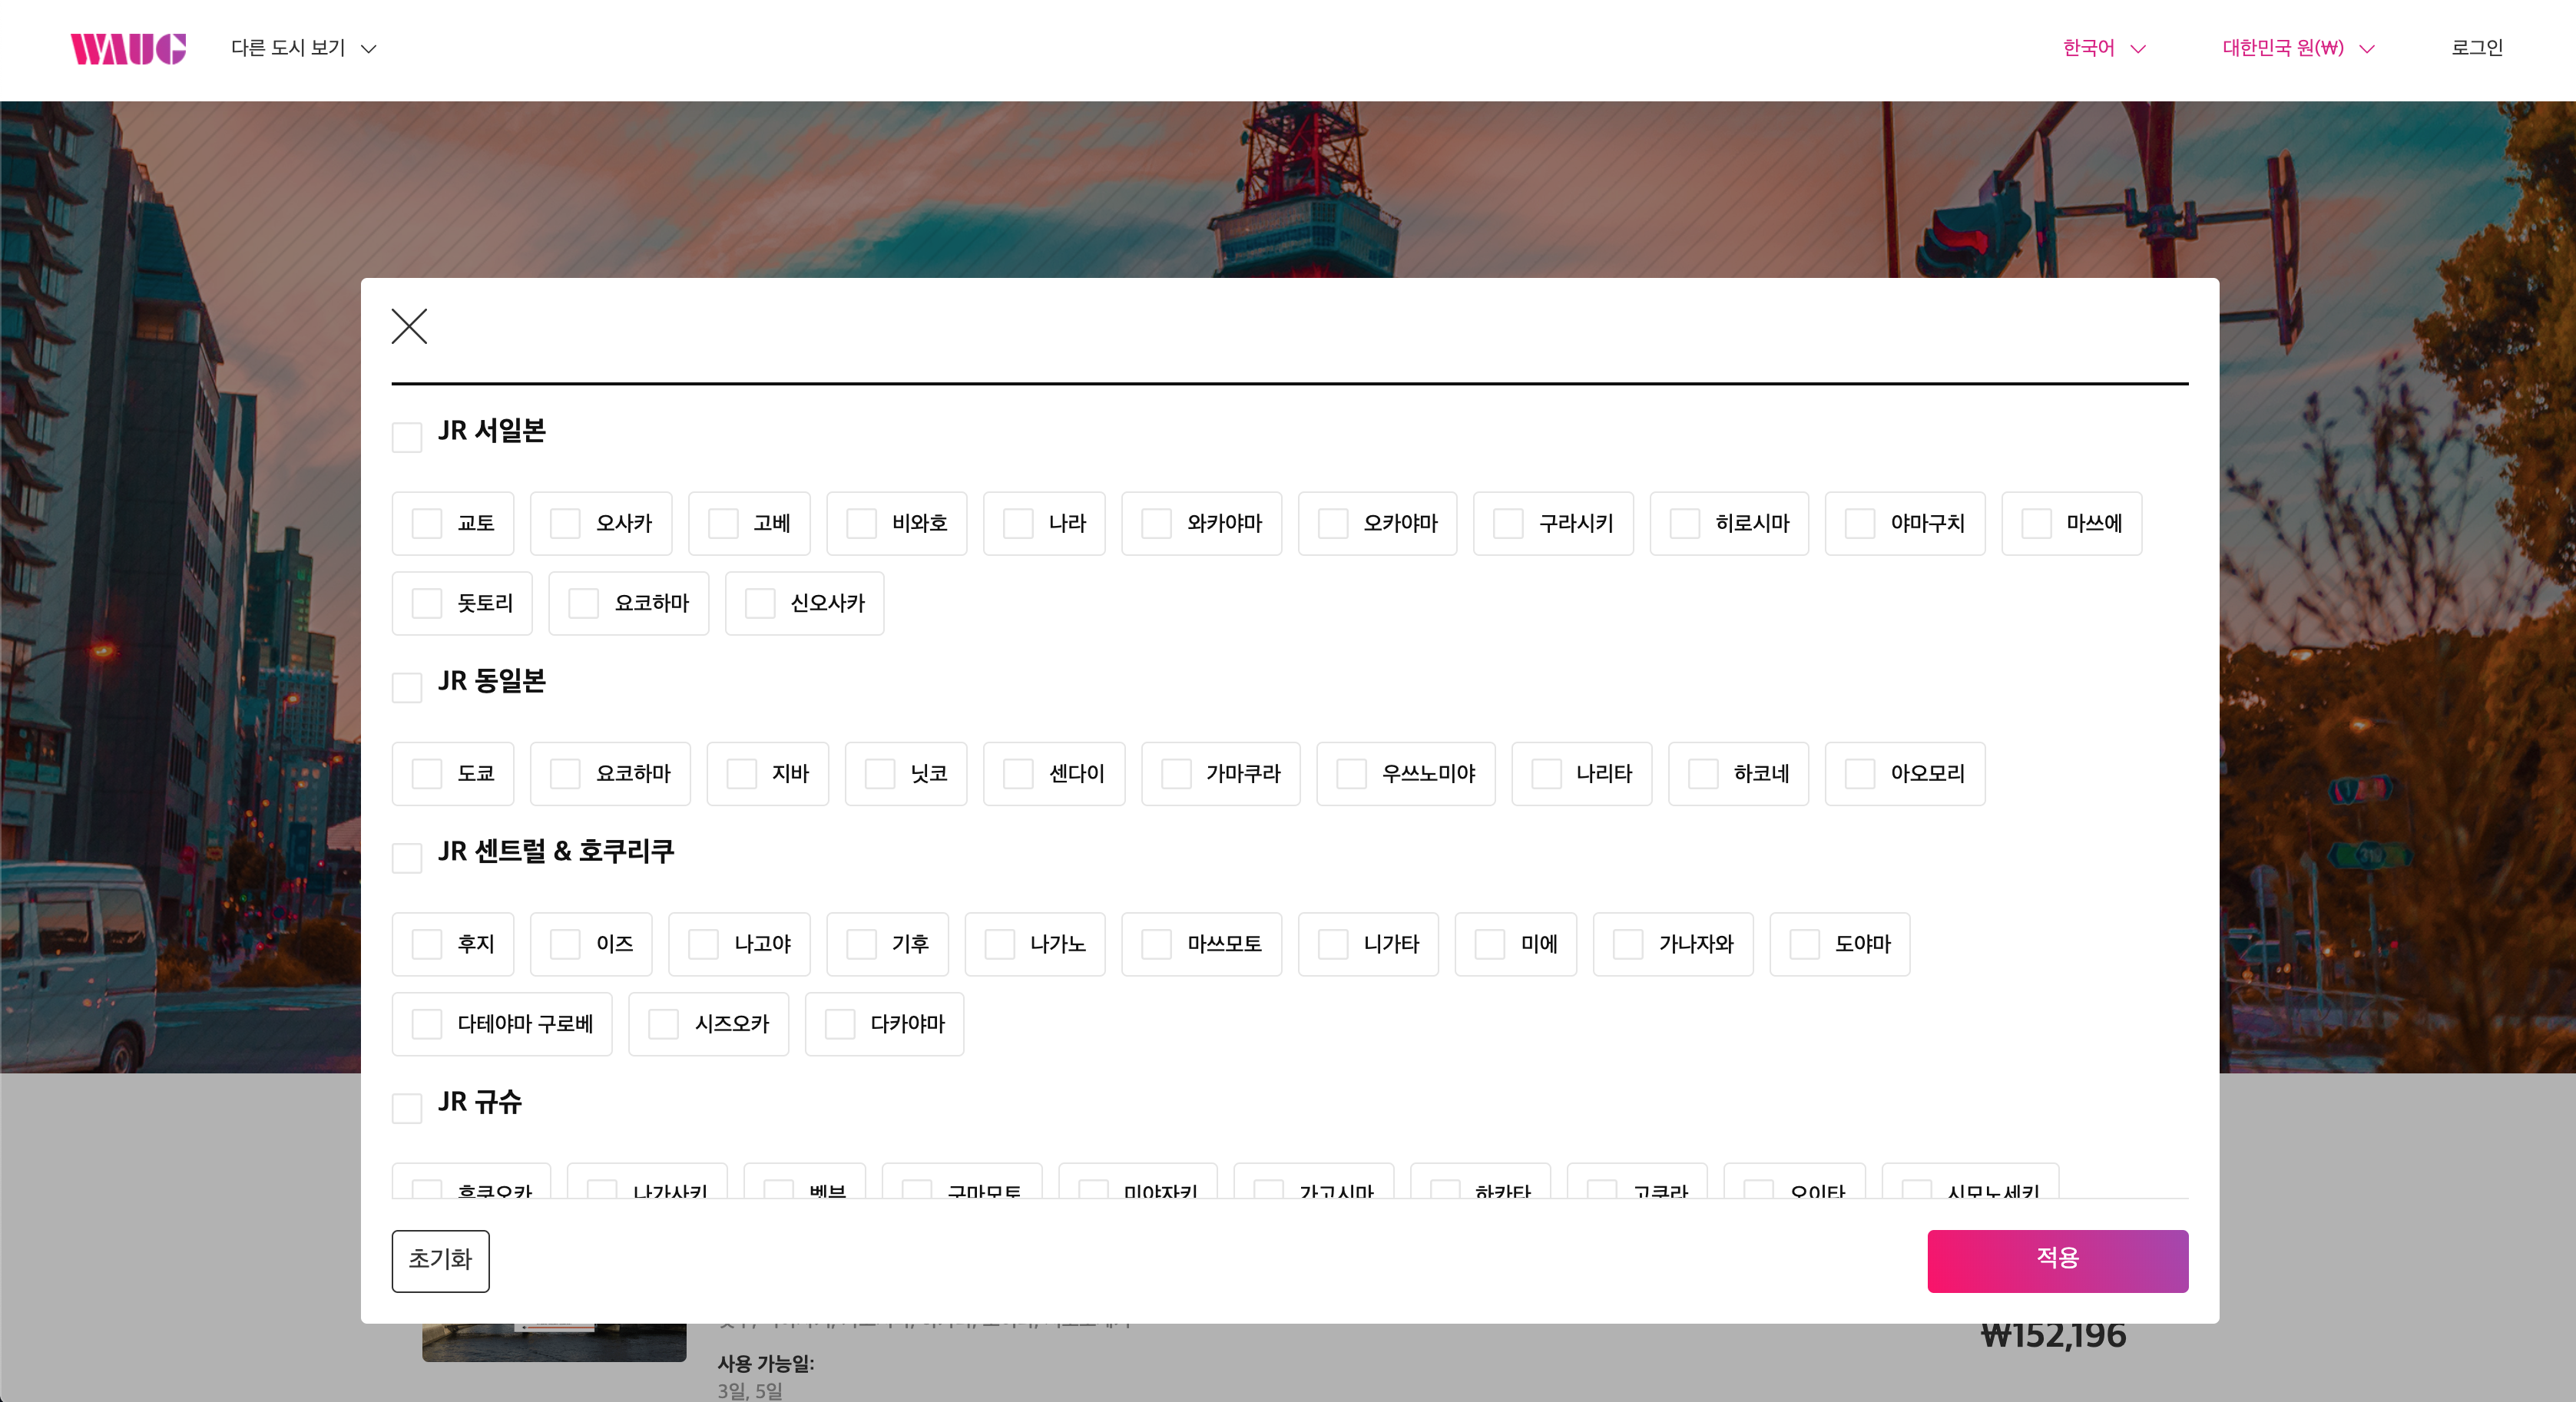Screen dimensions: 2576x1402
Task: Tick the 신오사카 checkbox
Action: [760, 603]
